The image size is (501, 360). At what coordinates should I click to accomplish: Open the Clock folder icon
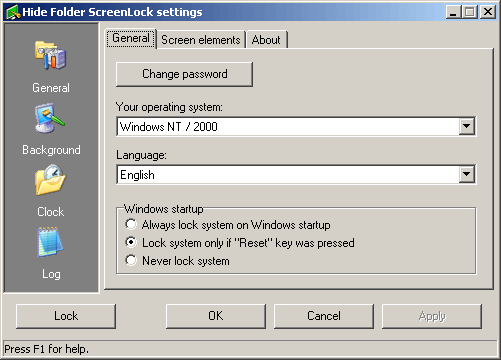click(x=50, y=180)
